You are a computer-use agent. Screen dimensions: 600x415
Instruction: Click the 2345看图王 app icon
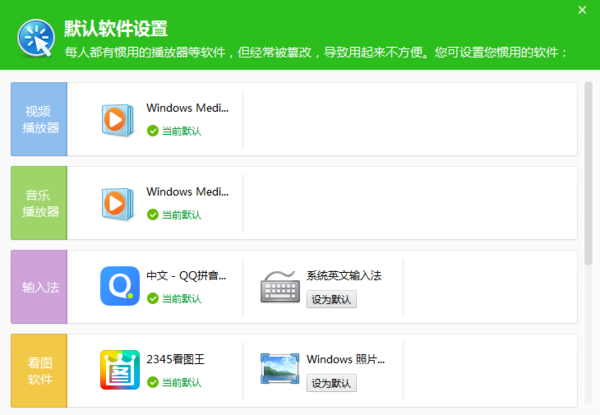120,370
